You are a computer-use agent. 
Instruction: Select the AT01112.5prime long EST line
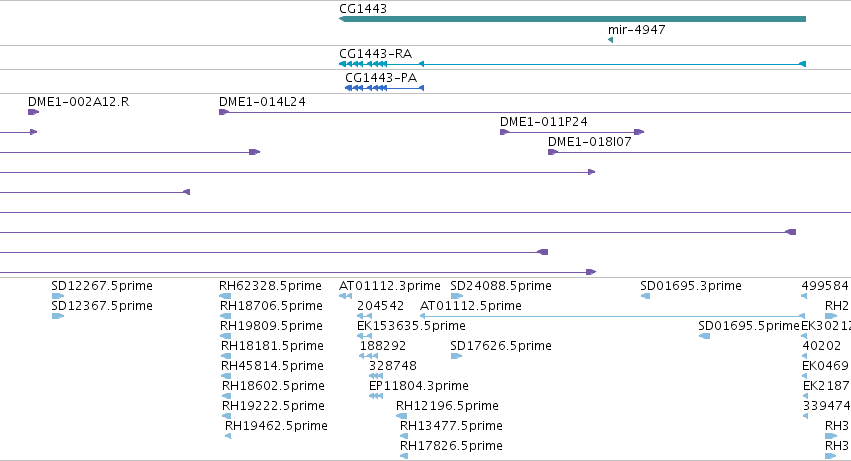click(613, 316)
